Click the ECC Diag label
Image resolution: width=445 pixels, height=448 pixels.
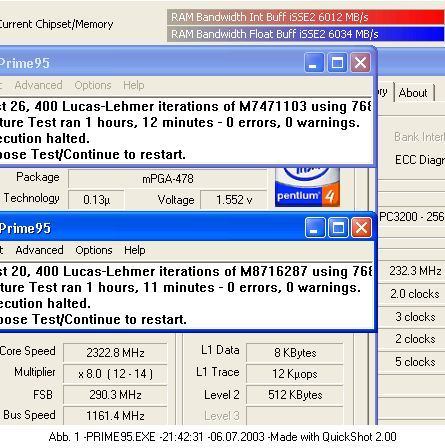(x=420, y=160)
